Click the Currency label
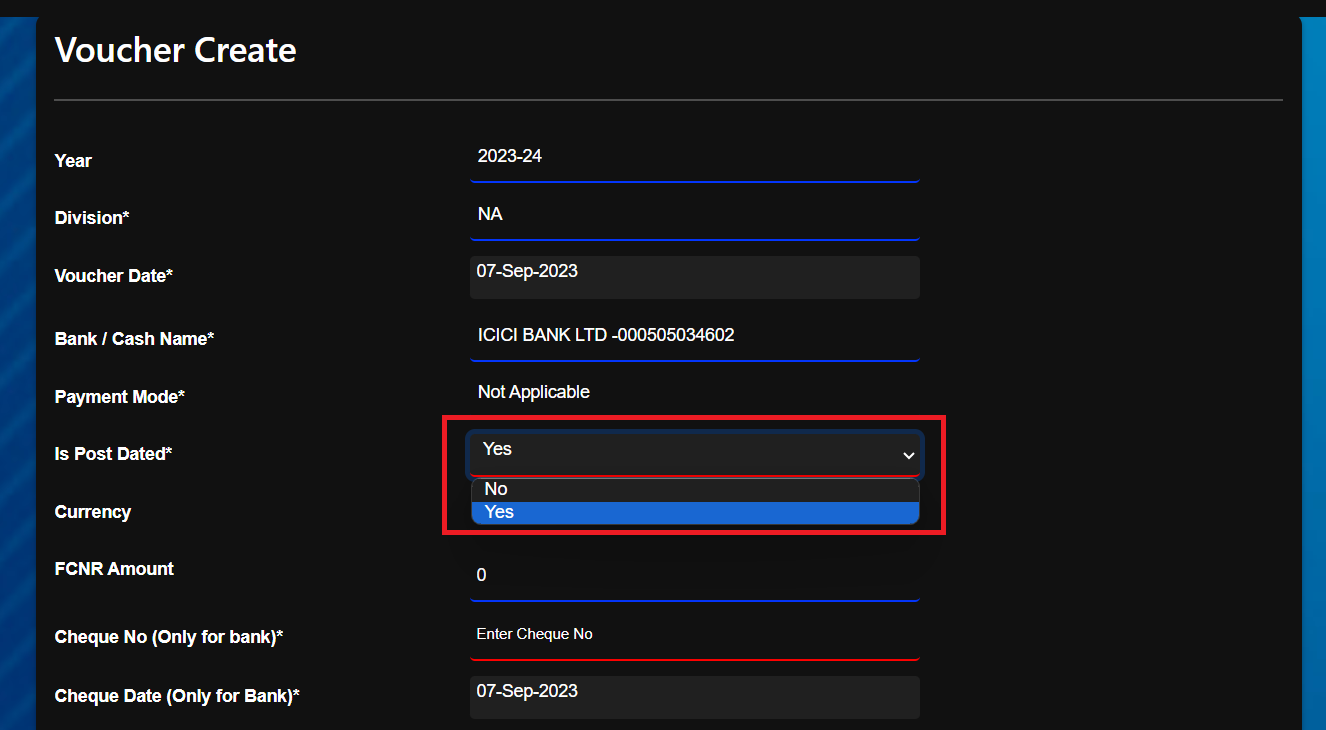This screenshot has height=730, width=1326. pyautogui.click(x=93, y=512)
